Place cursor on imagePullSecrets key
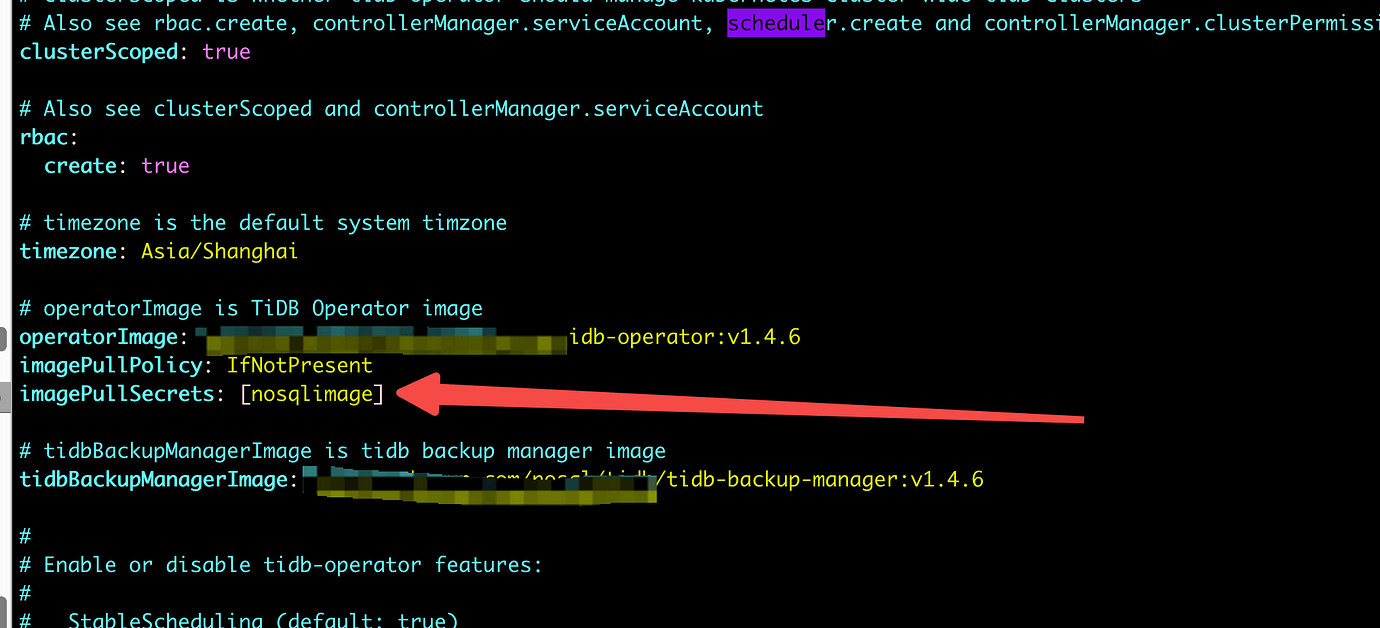The width and height of the screenshot is (1380, 628). (x=116, y=394)
